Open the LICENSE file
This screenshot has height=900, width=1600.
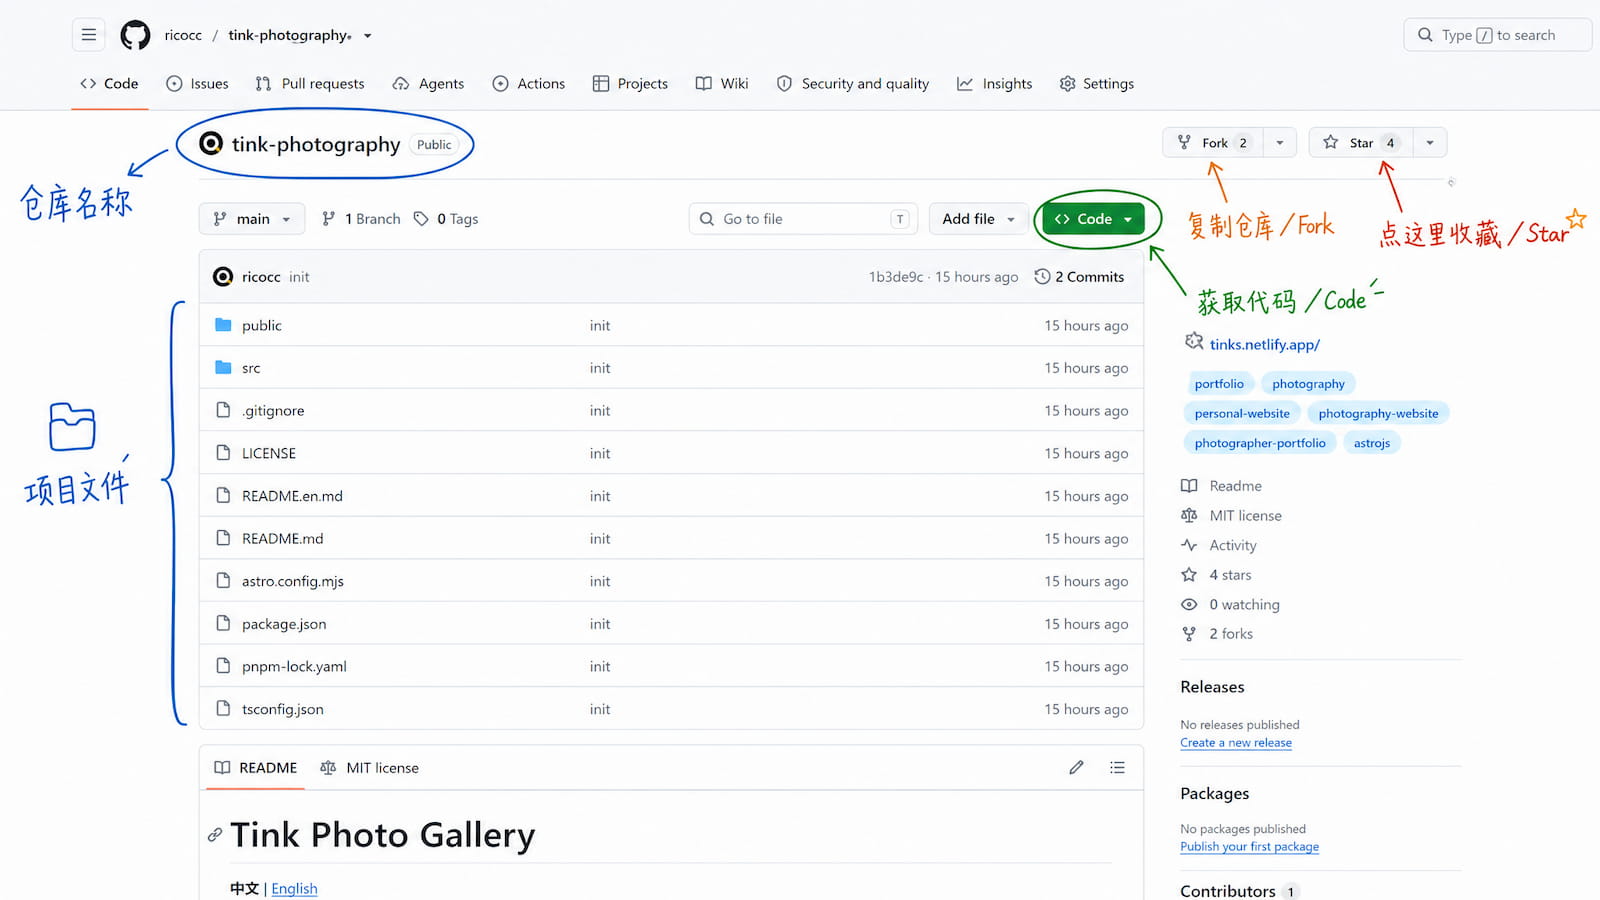pyautogui.click(x=269, y=454)
